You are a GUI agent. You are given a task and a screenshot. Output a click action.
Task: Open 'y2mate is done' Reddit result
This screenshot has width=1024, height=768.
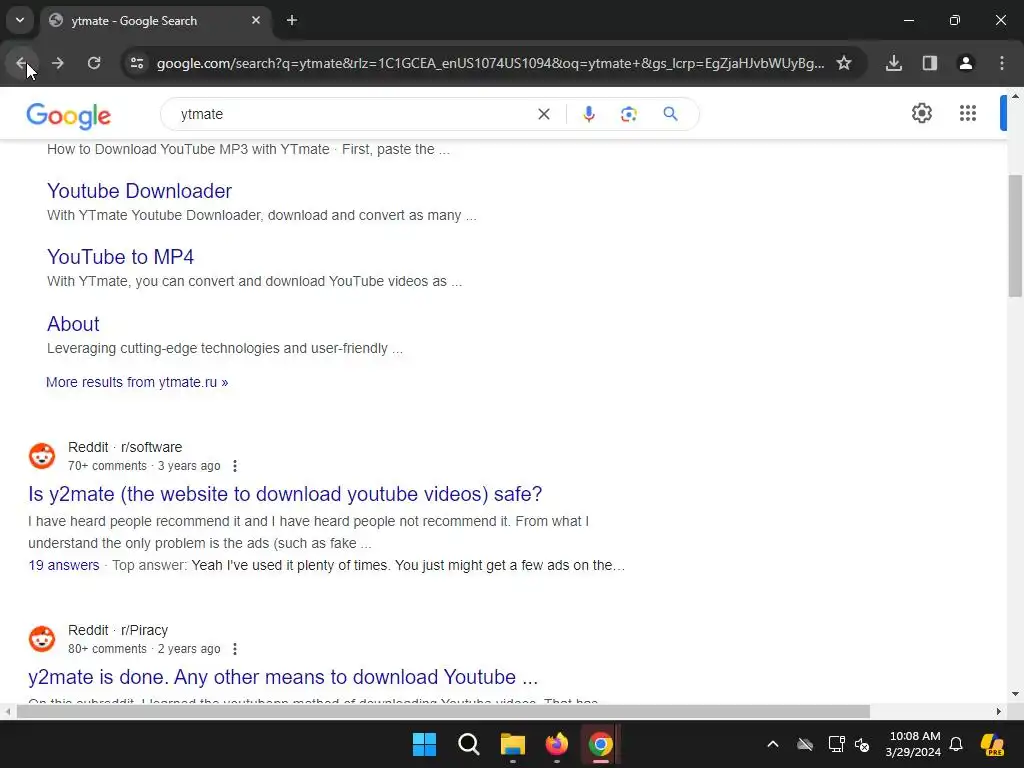click(283, 677)
